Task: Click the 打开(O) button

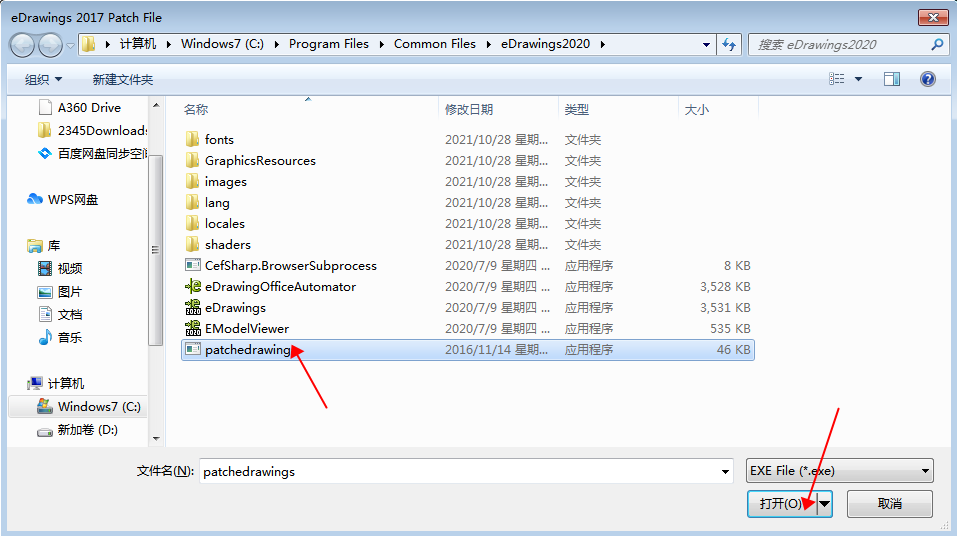Action: [x=782, y=504]
